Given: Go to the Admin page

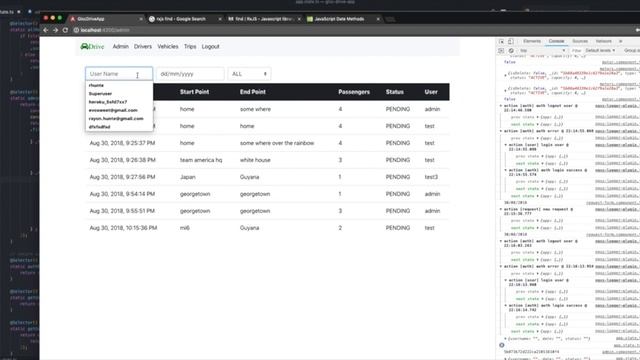Looking at the screenshot, I should click(120, 47).
